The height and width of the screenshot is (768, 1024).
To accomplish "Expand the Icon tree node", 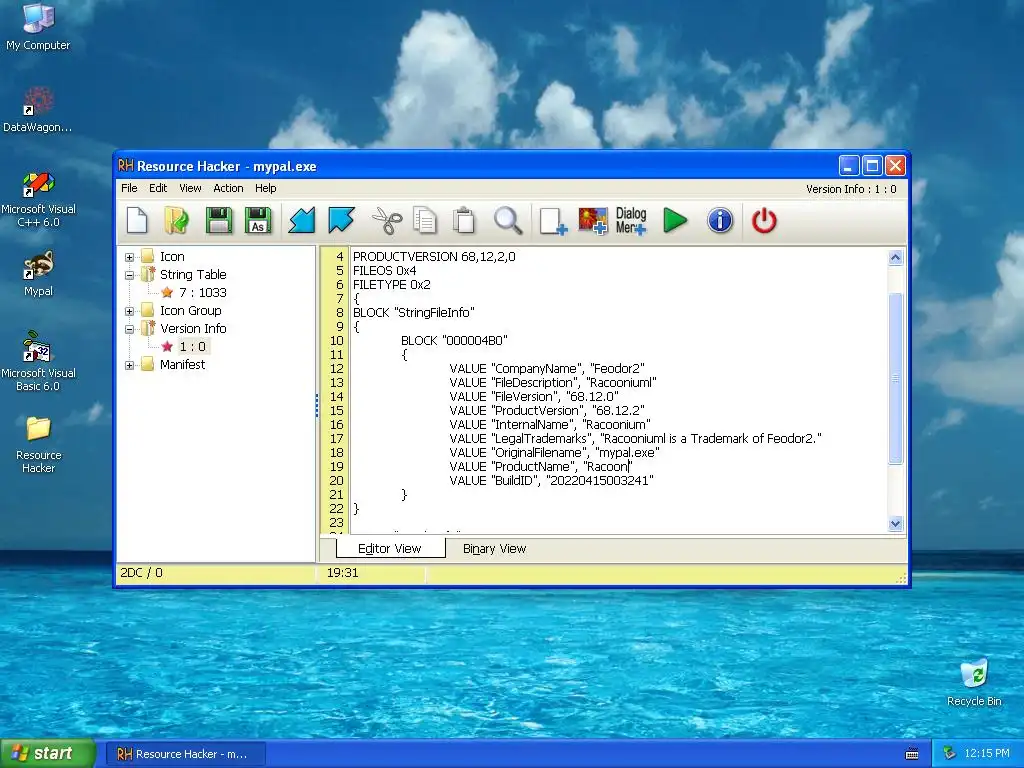I will (129, 257).
